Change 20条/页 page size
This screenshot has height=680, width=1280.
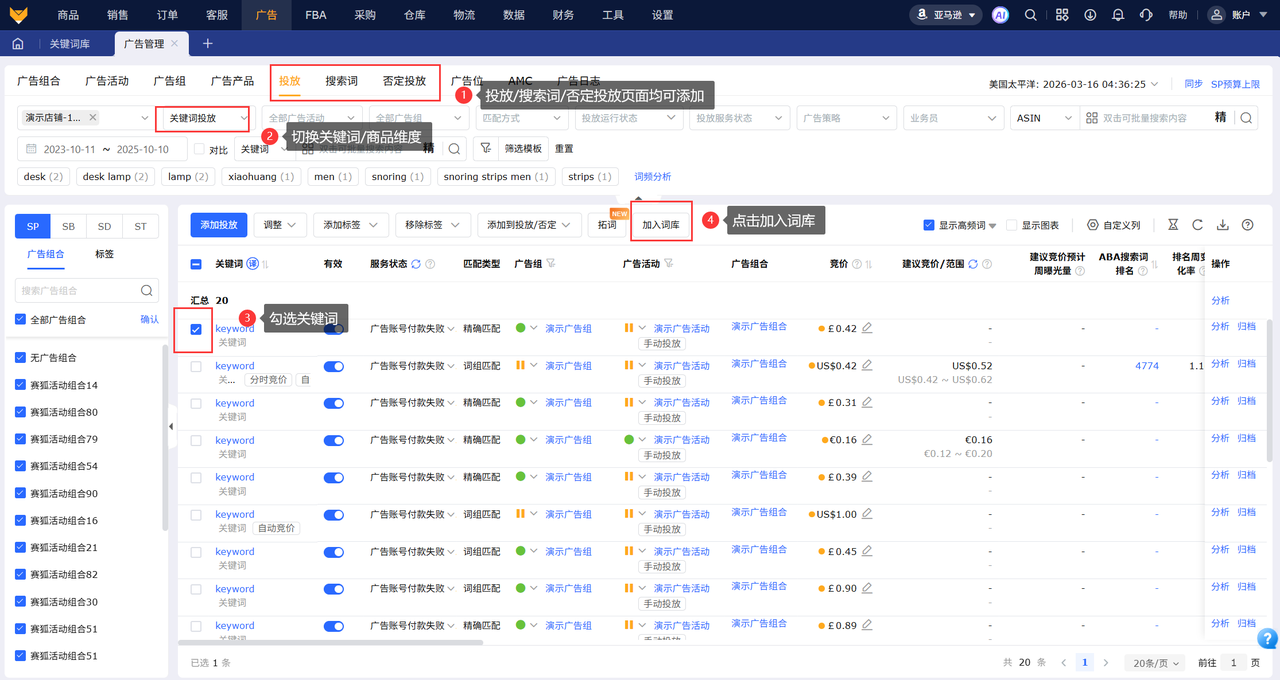[1154, 663]
